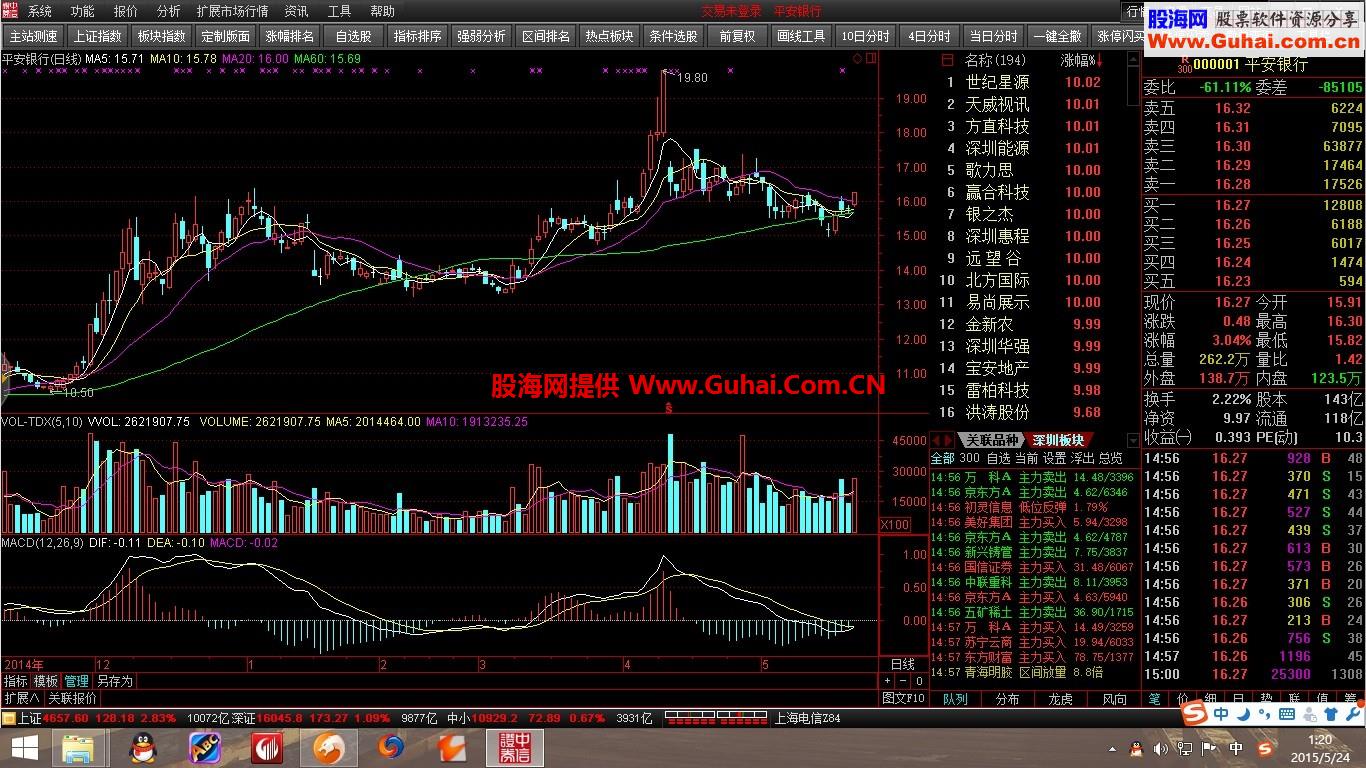1366x768 pixels.
Task: Open the 资讯 menu
Action: pyautogui.click(x=296, y=12)
